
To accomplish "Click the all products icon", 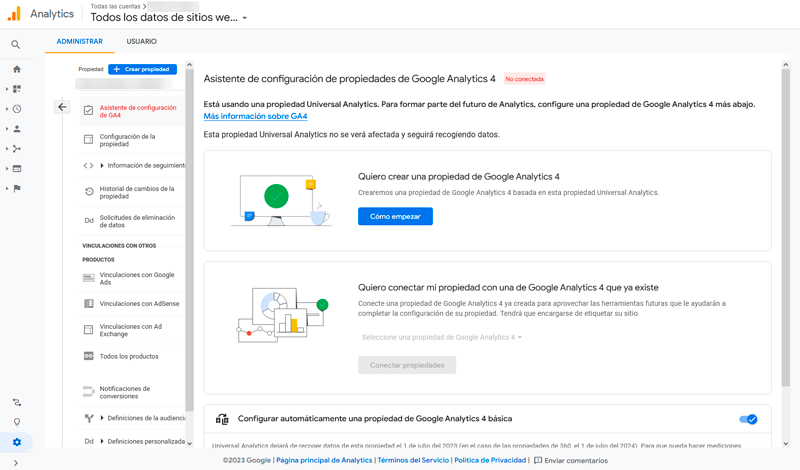I will 89,356.
